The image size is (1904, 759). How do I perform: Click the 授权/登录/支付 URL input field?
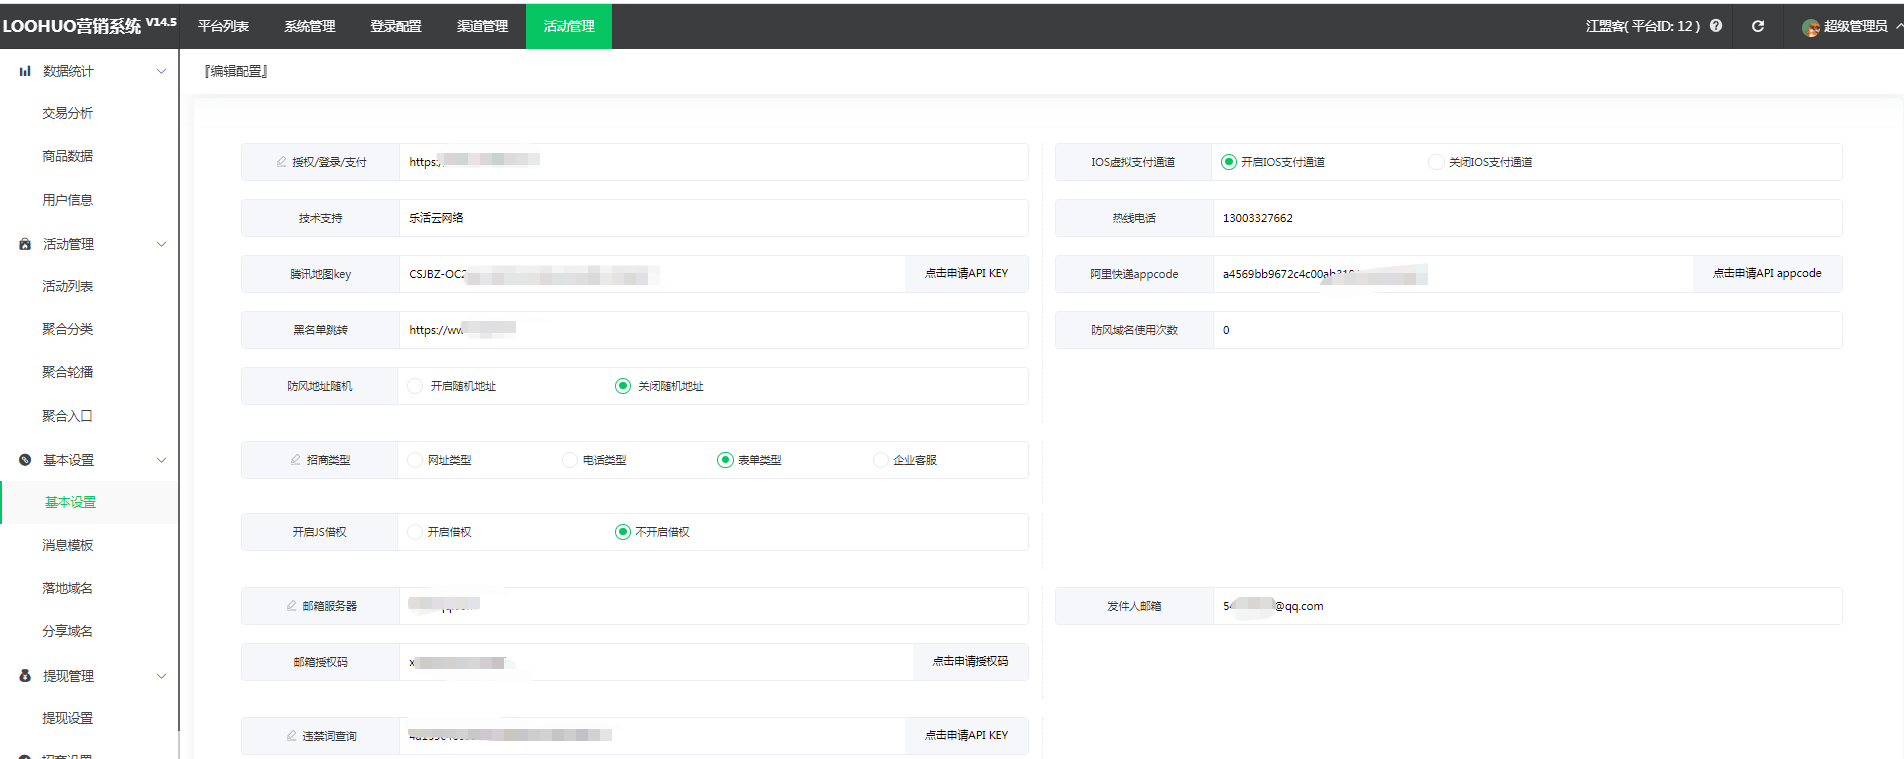(713, 162)
